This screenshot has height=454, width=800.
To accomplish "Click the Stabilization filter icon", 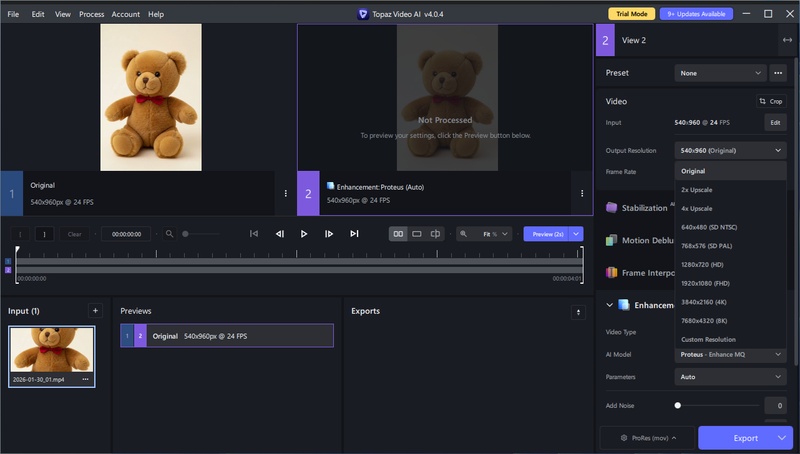I will click(x=611, y=208).
